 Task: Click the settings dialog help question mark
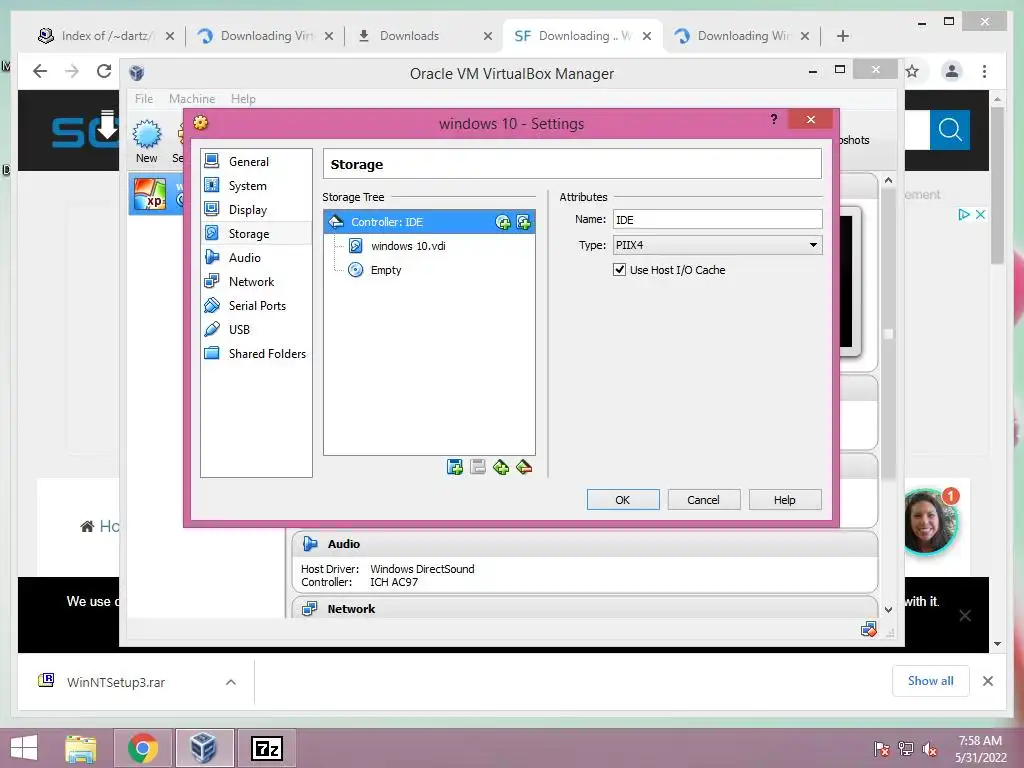773,119
